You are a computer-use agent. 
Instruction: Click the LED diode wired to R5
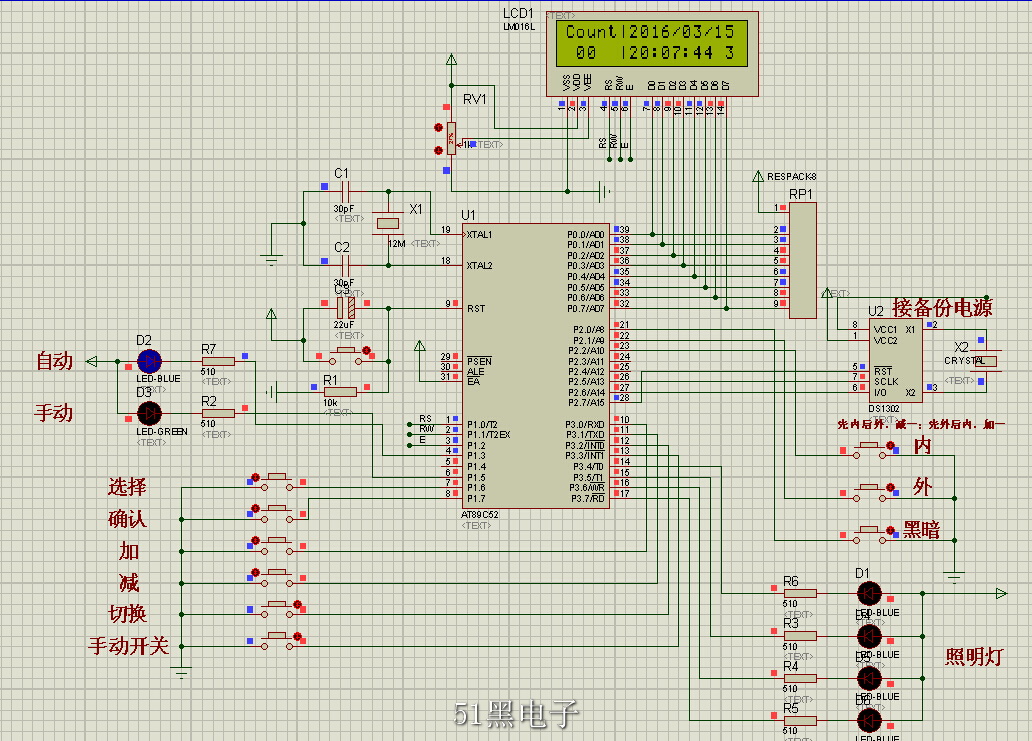(869, 721)
